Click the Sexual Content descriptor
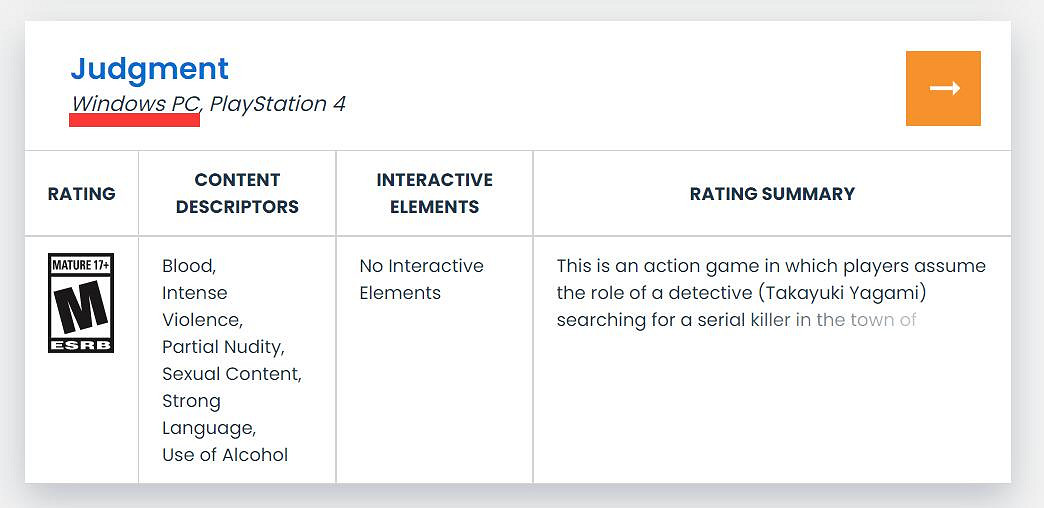This screenshot has width=1044, height=508. click(x=231, y=374)
